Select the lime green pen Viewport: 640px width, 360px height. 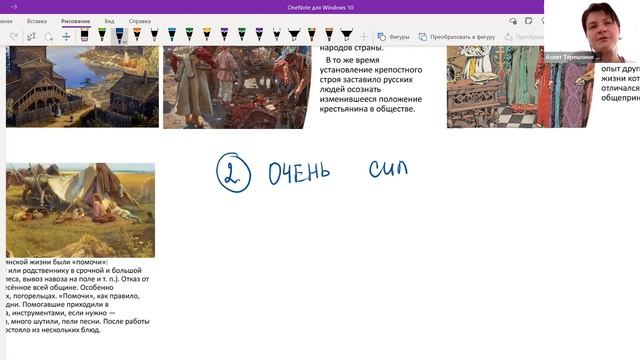coord(102,35)
